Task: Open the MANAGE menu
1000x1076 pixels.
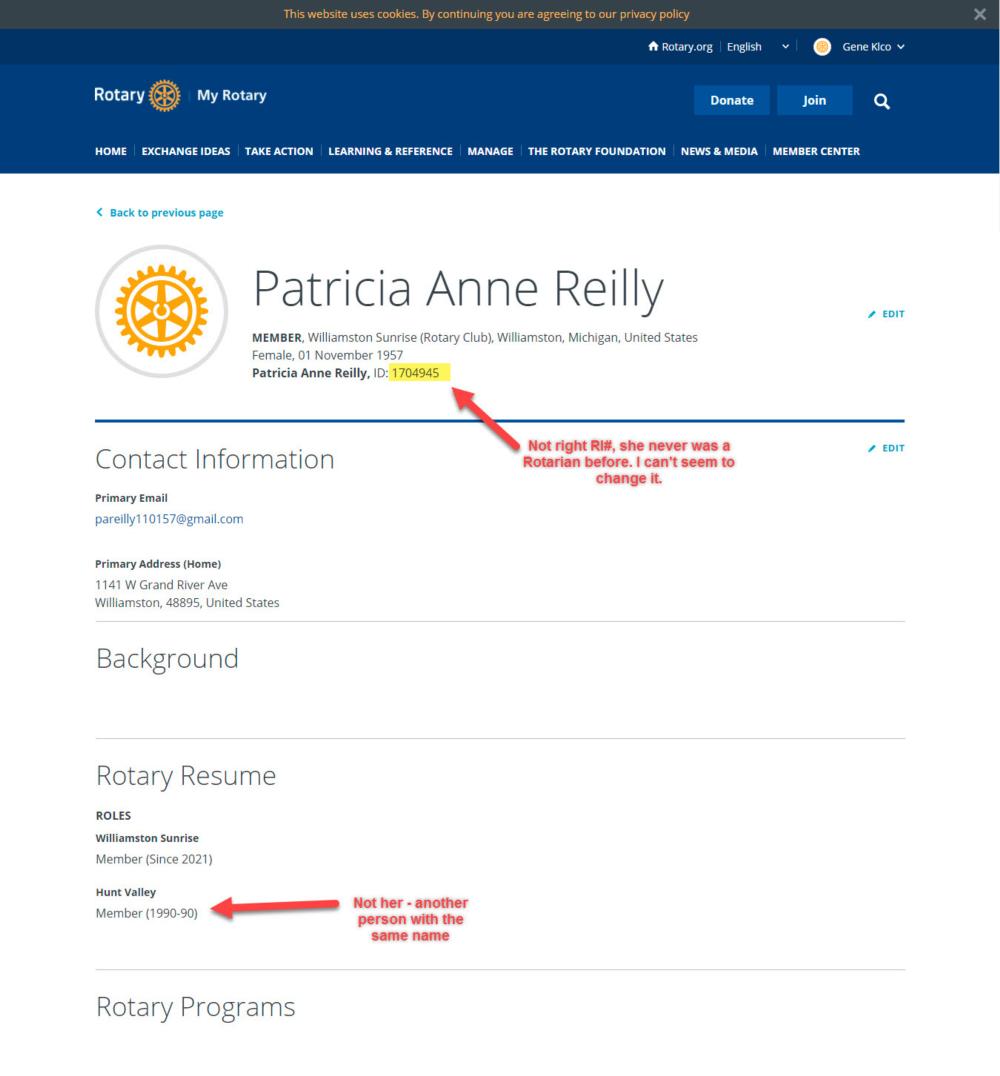Action: pos(490,151)
